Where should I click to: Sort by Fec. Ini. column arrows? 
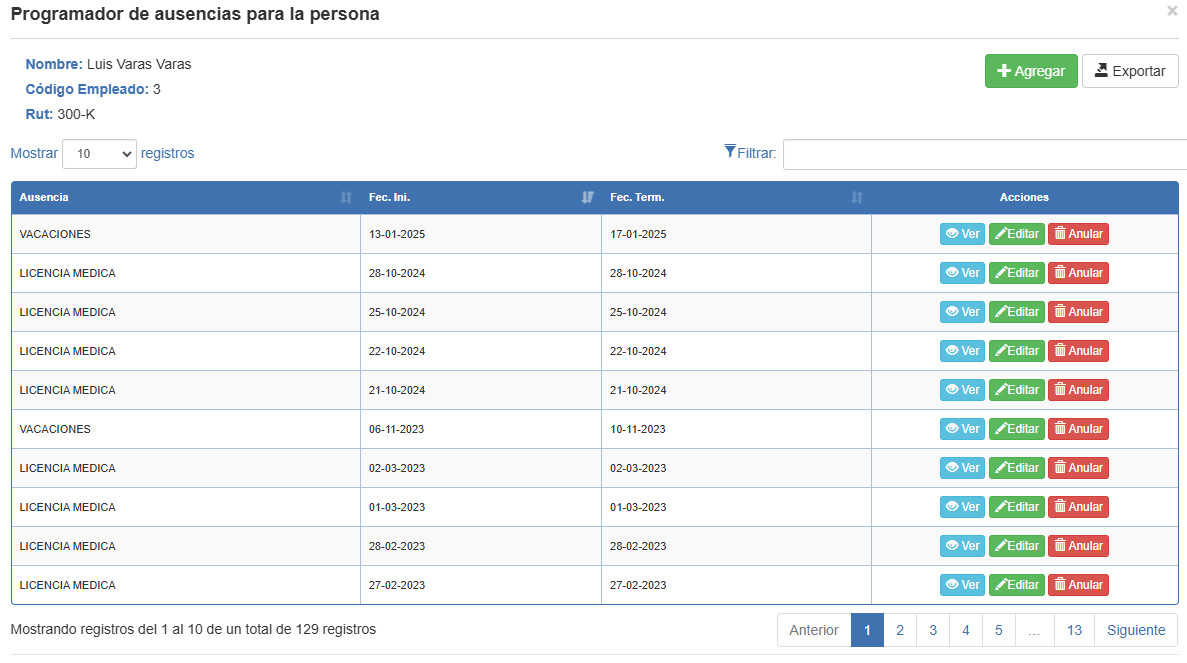(587, 198)
